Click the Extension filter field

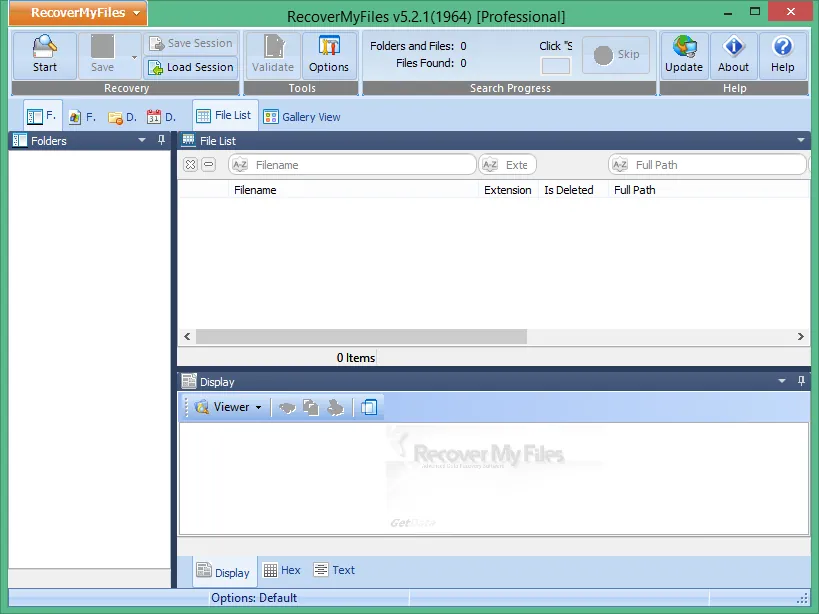pos(507,165)
